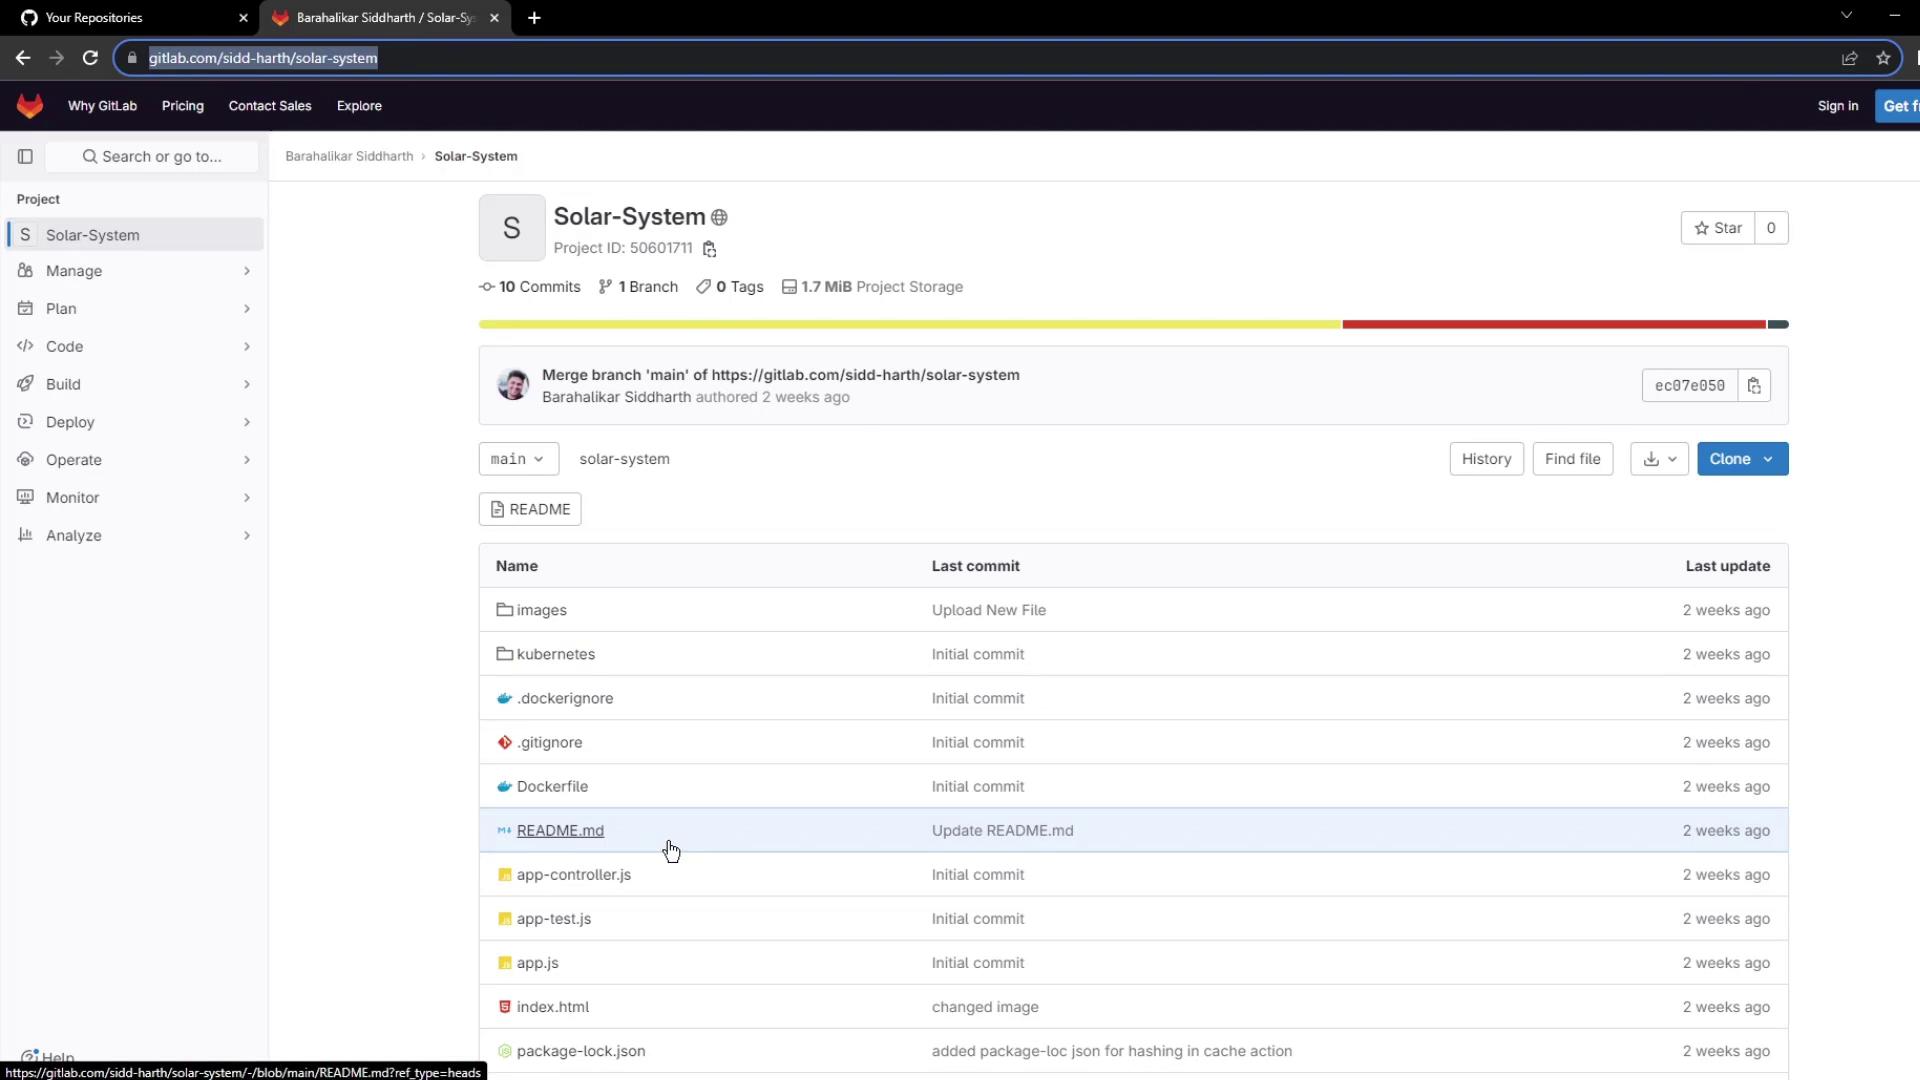Image resolution: width=1920 pixels, height=1080 pixels.
Task: Click the yellow language bar segment
Action: pos(909,324)
